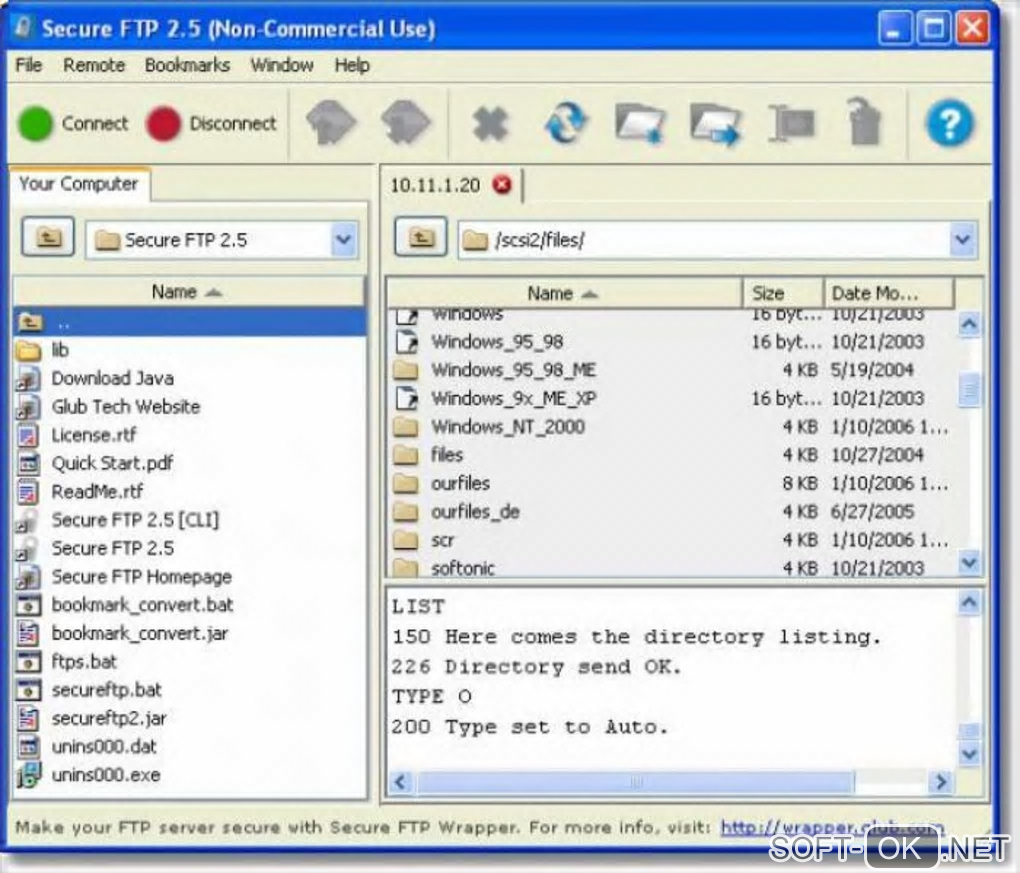Screen dimensions: 1020x873
Task: Click the X-shaped delete toolbar icon
Action: coord(490,124)
